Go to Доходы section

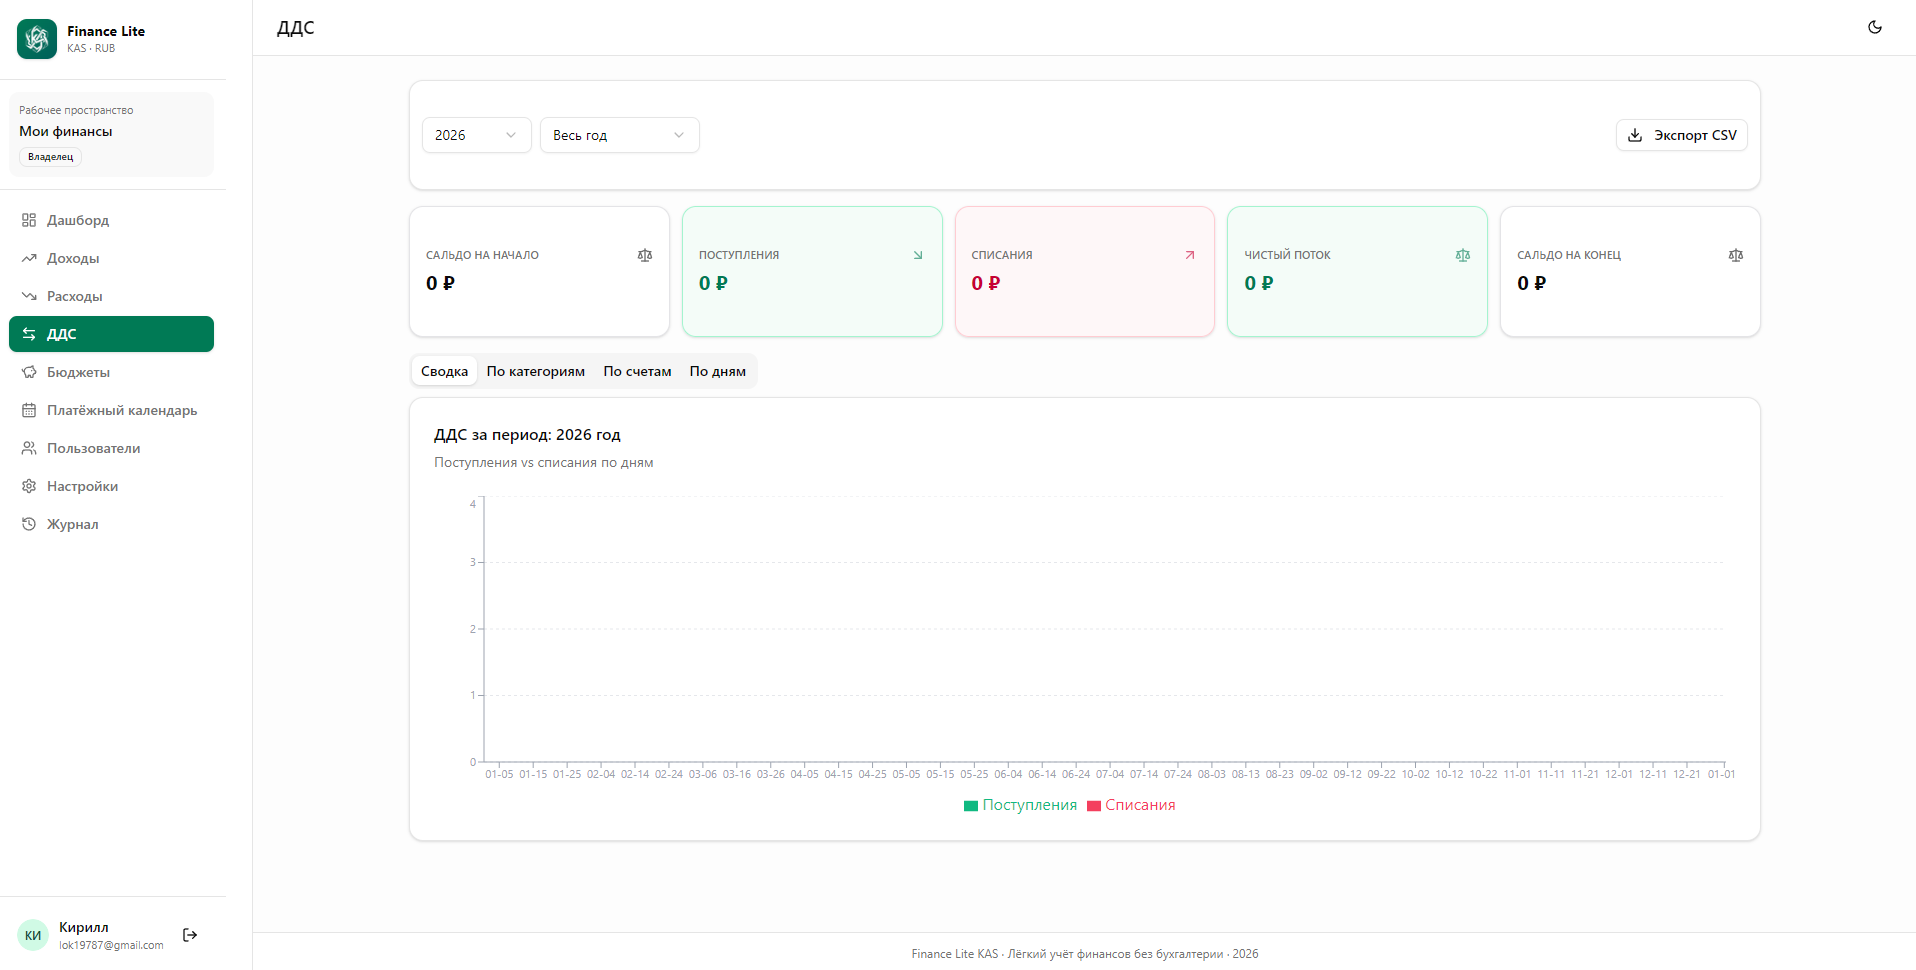[111, 258]
